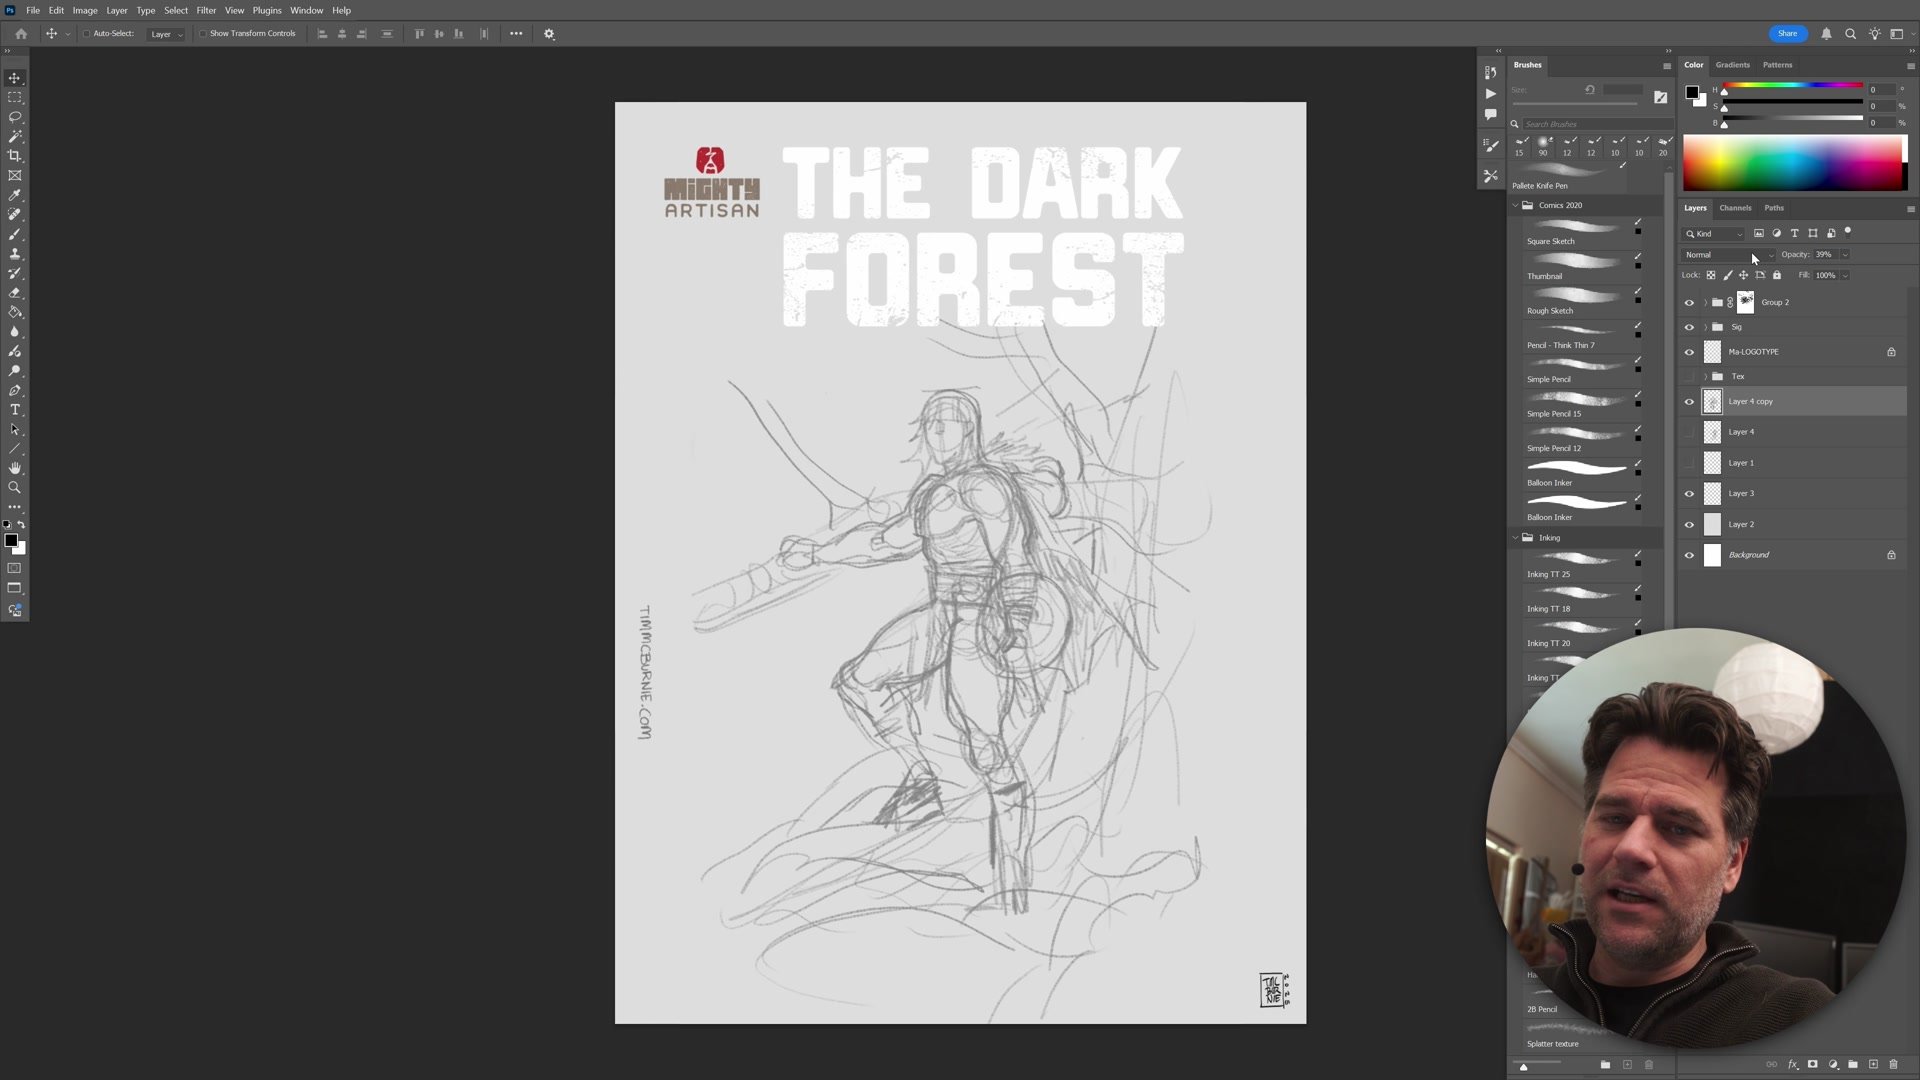Select the Eyedropper tool

click(x=15, y=195)
